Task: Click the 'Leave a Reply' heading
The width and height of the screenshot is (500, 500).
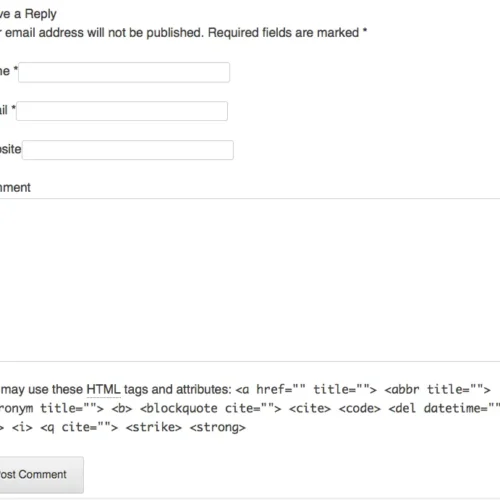Action: (28, 14)
